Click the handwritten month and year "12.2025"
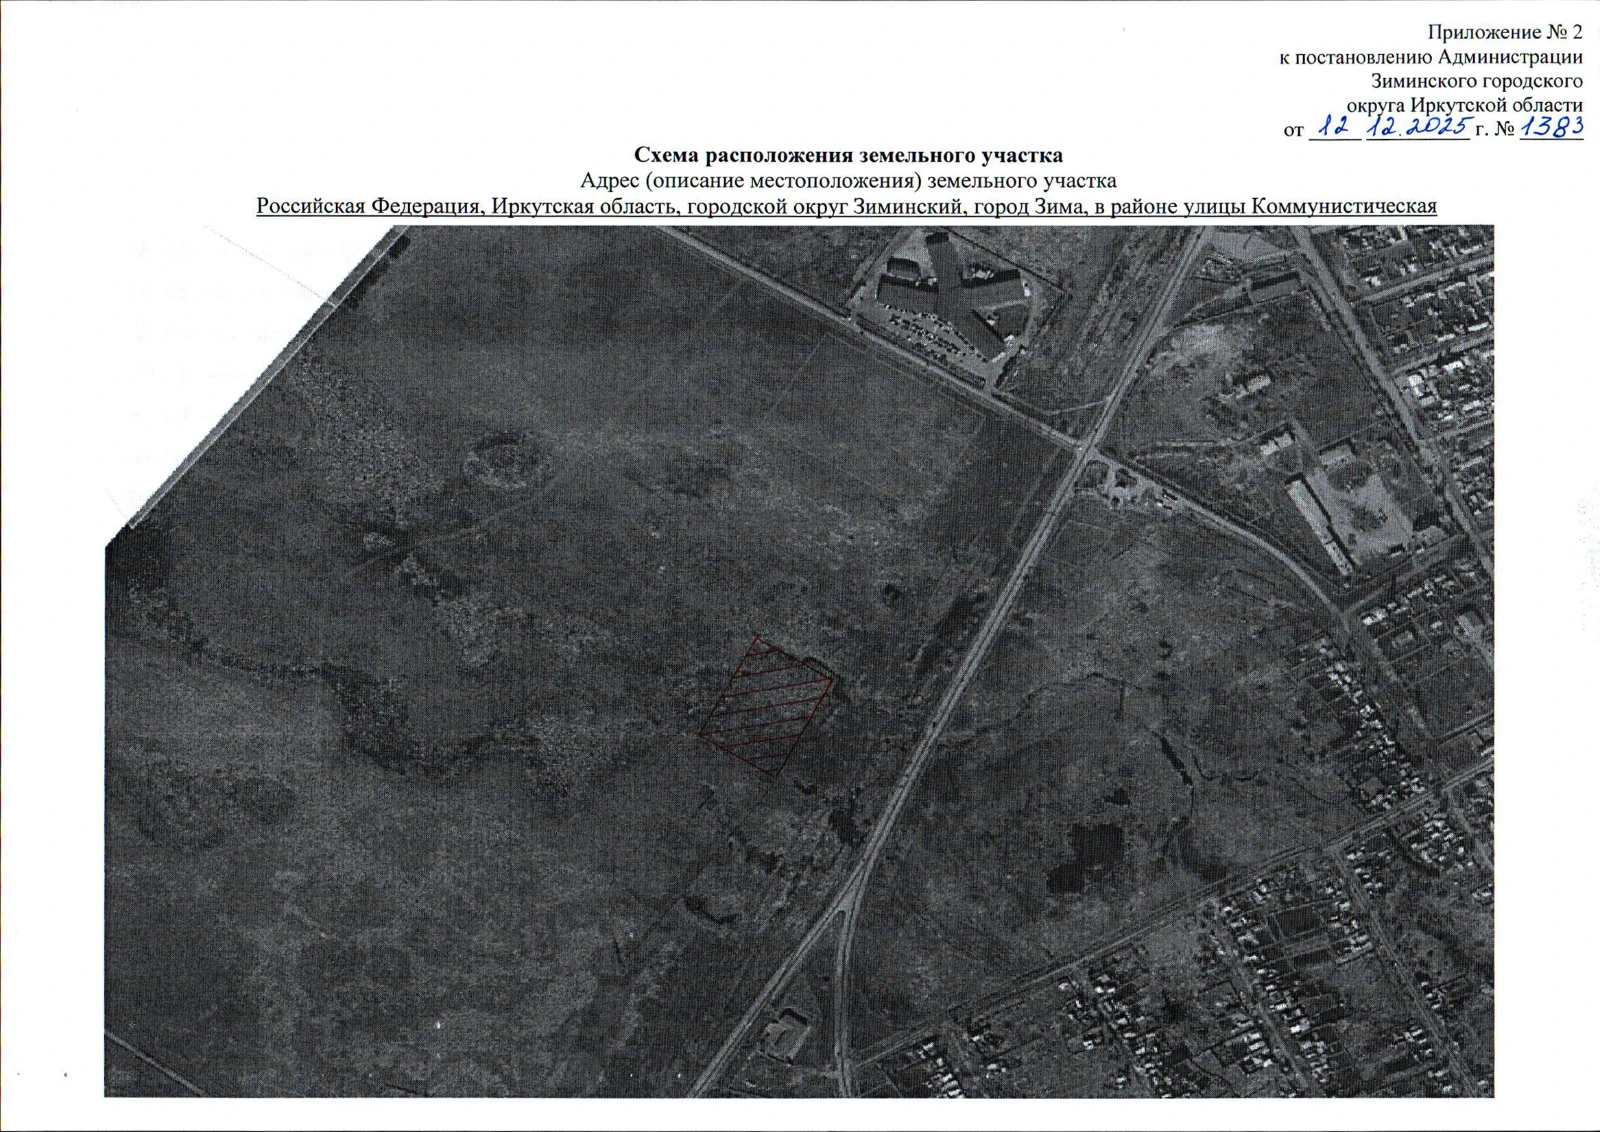1600x1132 pixels. (x=1418, y=127)
